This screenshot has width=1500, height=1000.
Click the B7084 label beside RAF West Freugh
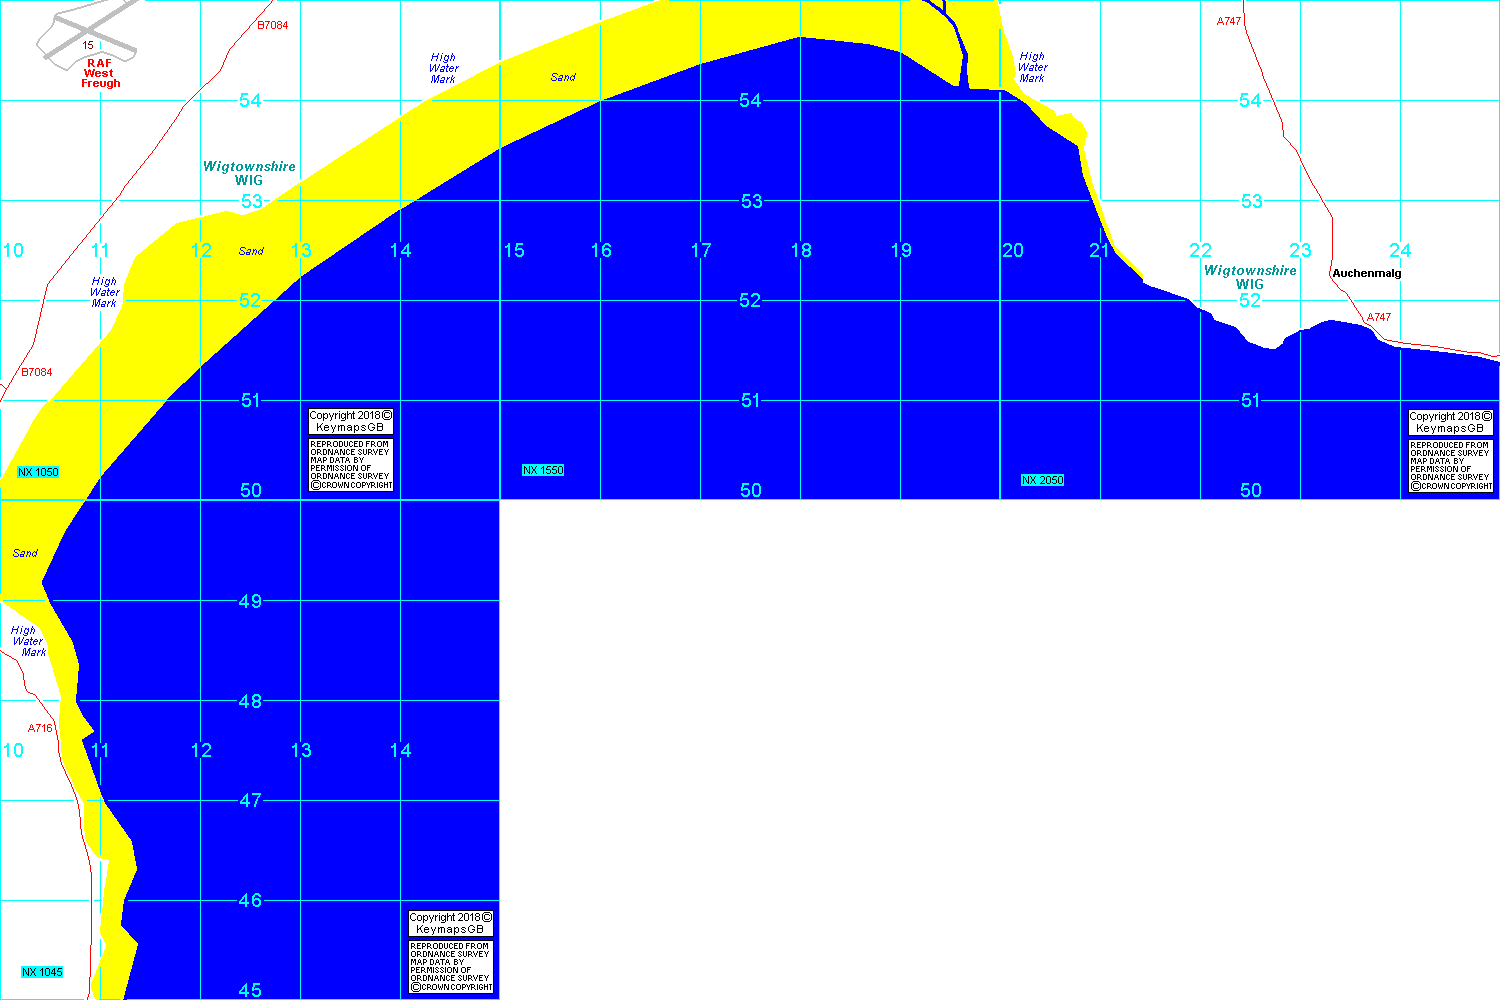272,25
